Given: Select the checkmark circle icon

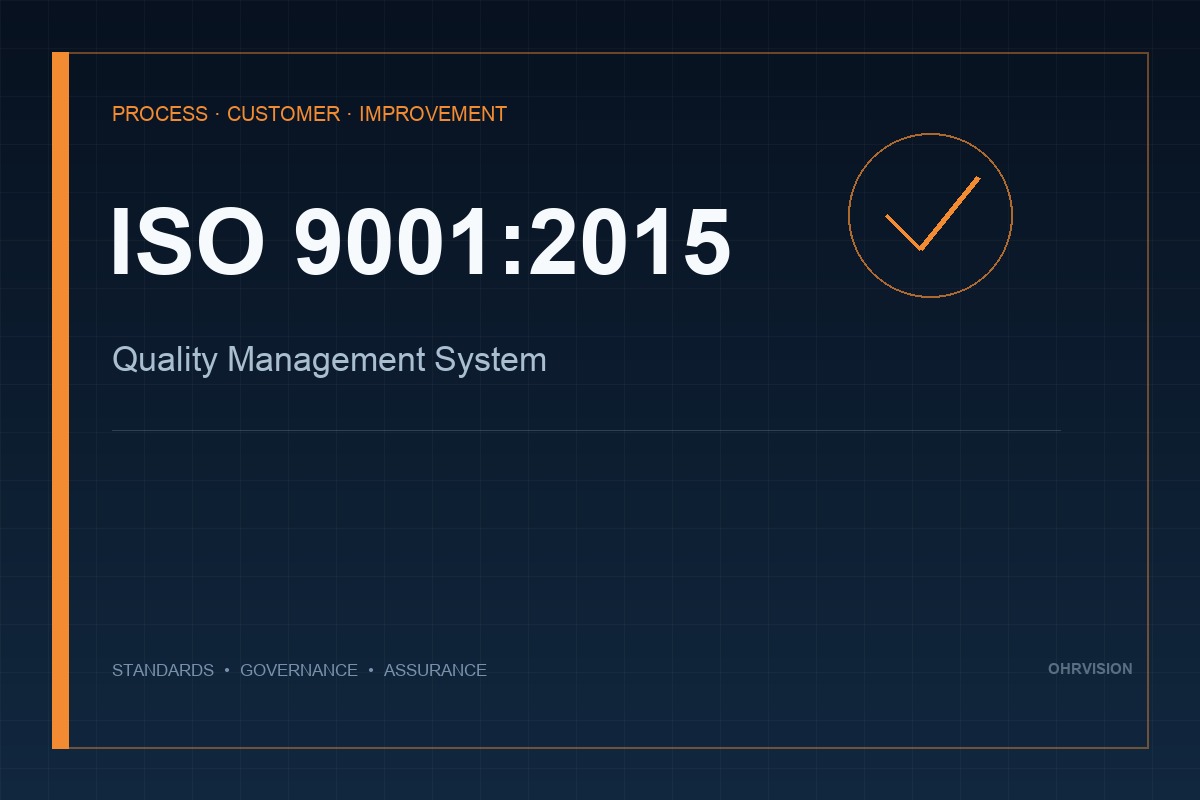Looking at the screenshot, I should click(x=930, y=215).
